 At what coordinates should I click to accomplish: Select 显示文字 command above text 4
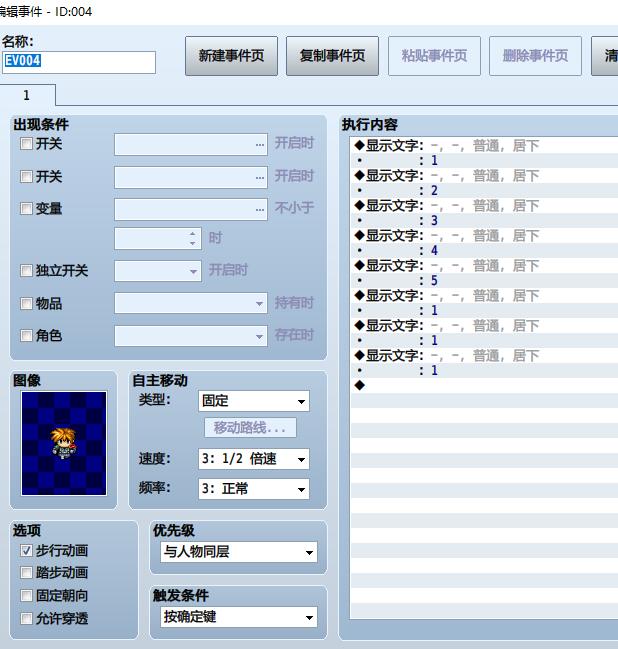484,236
